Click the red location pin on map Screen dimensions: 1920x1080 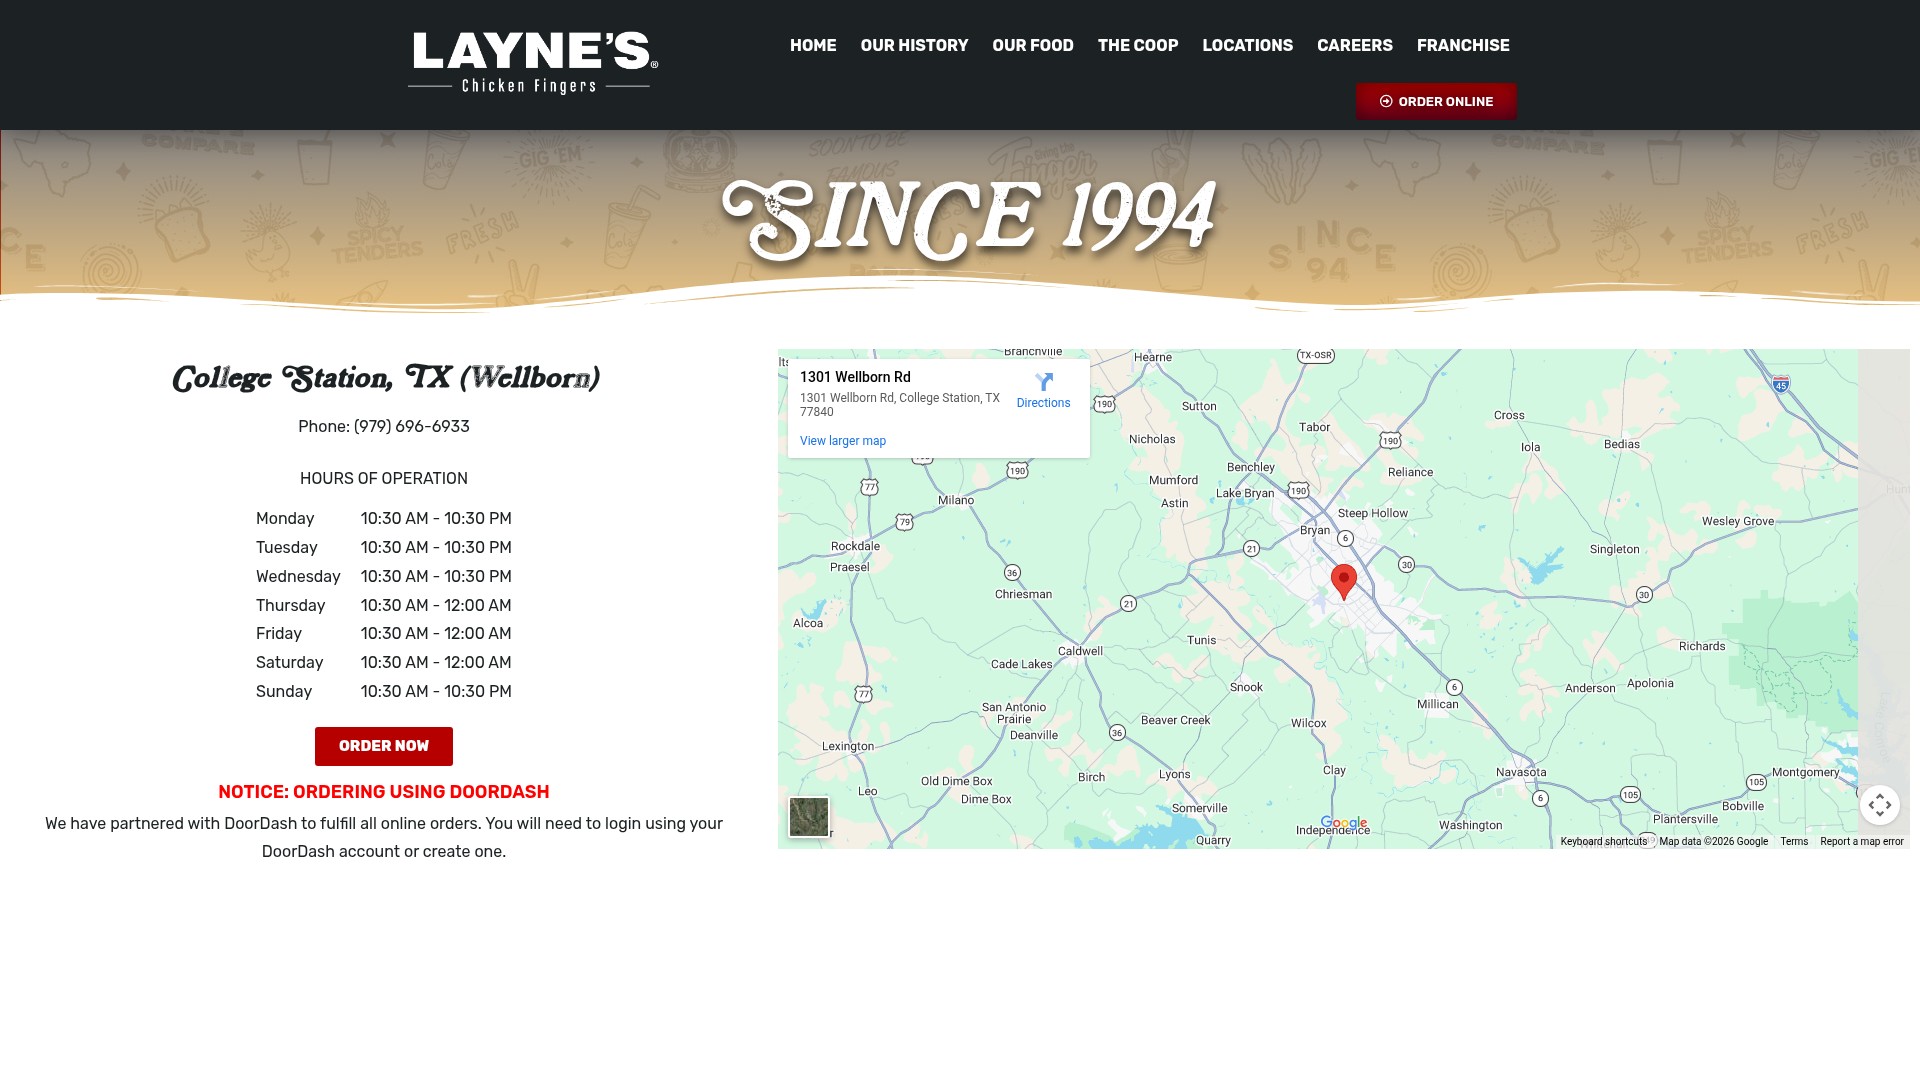tap(1344, 581)
